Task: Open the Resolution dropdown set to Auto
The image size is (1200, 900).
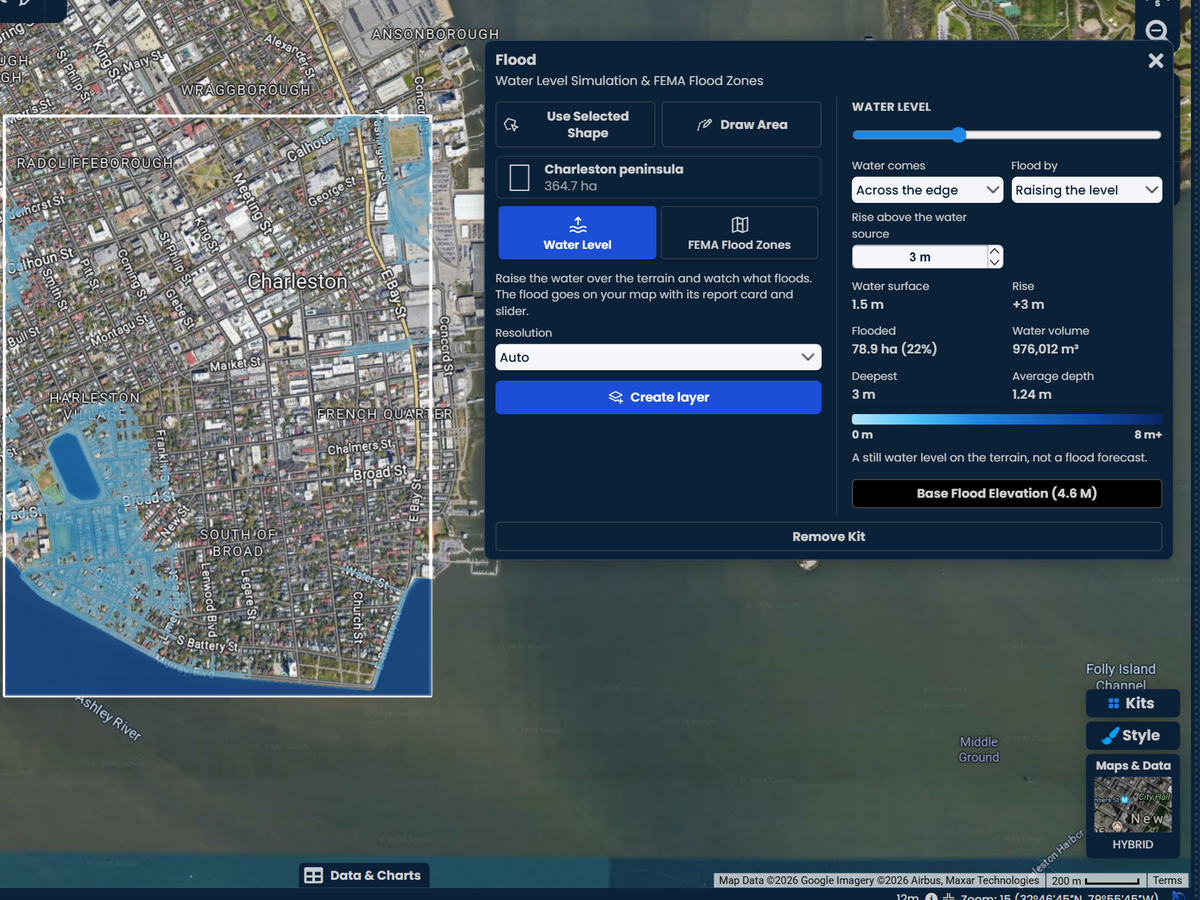Action: point(658,357)
